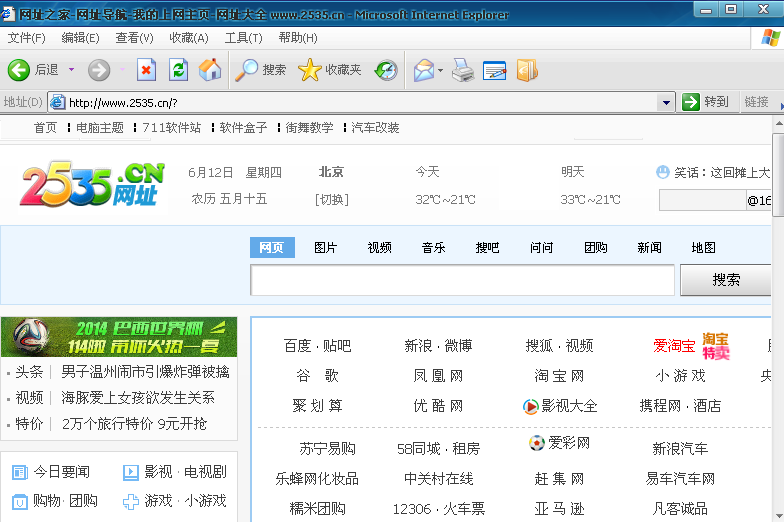Open the 编辑(E) menu
Screen dimensions: 784x522
pyautogui.click(x=80, y=38)
